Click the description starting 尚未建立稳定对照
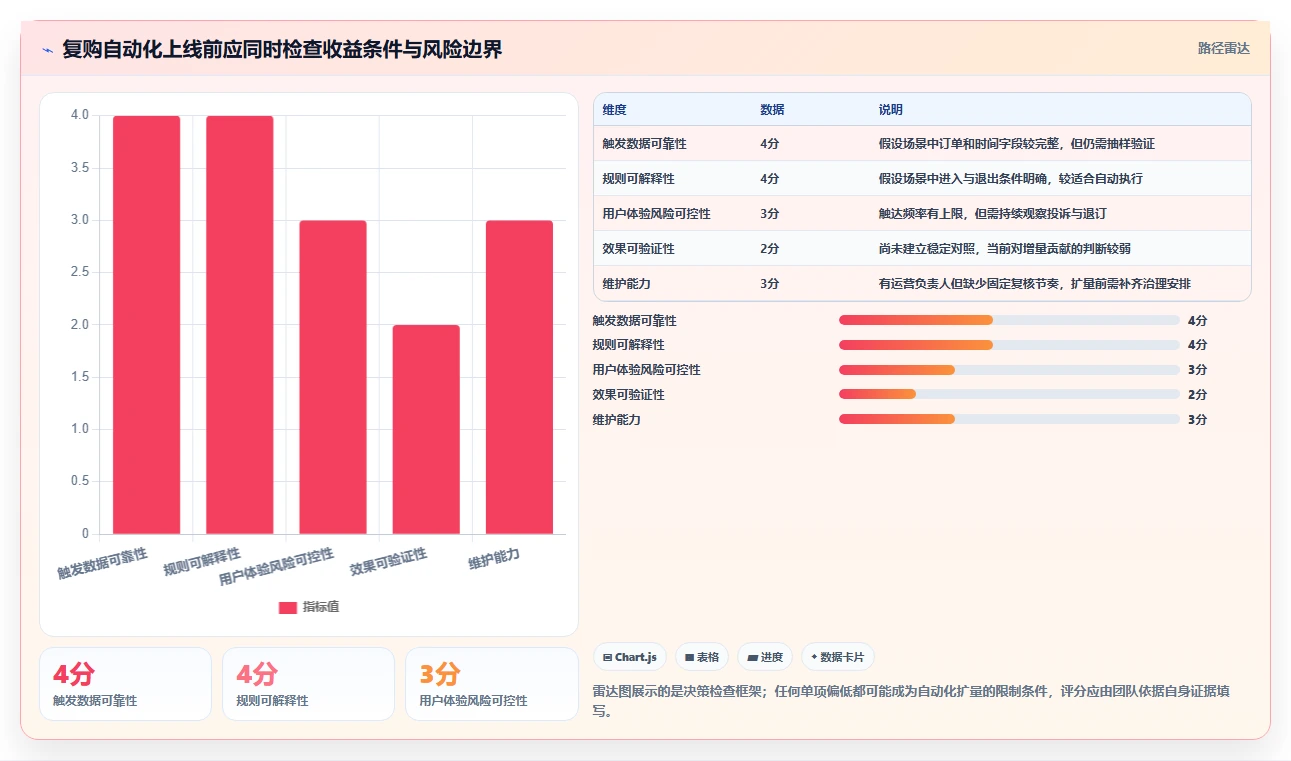Image resolution: width=1291 pixels, height=761 pixels. click(x=1005, y=249)
